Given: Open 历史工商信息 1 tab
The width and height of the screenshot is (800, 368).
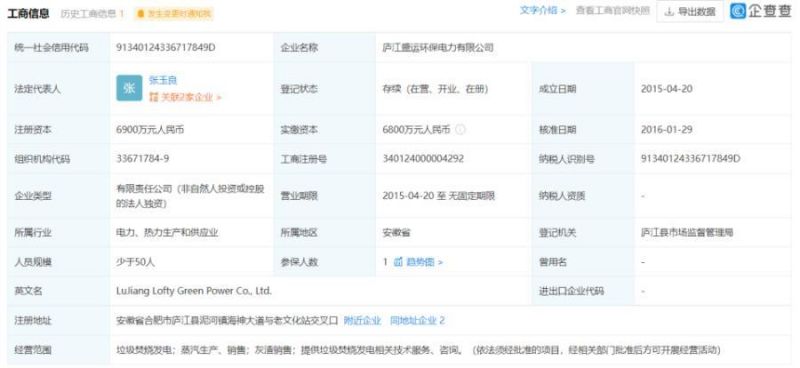Looking at the screenshot, I should click(92, 14).
